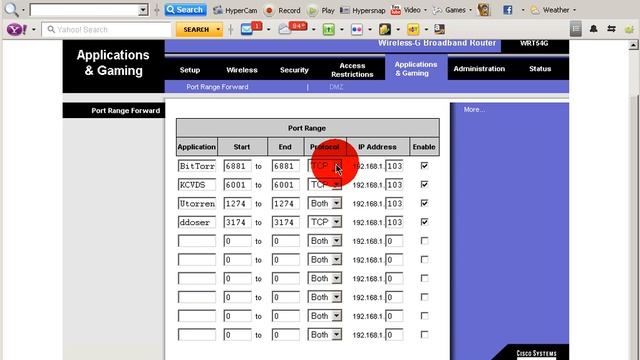The image size is (640, 360).
Task: Check Enable in the last row
Action: 424,335
